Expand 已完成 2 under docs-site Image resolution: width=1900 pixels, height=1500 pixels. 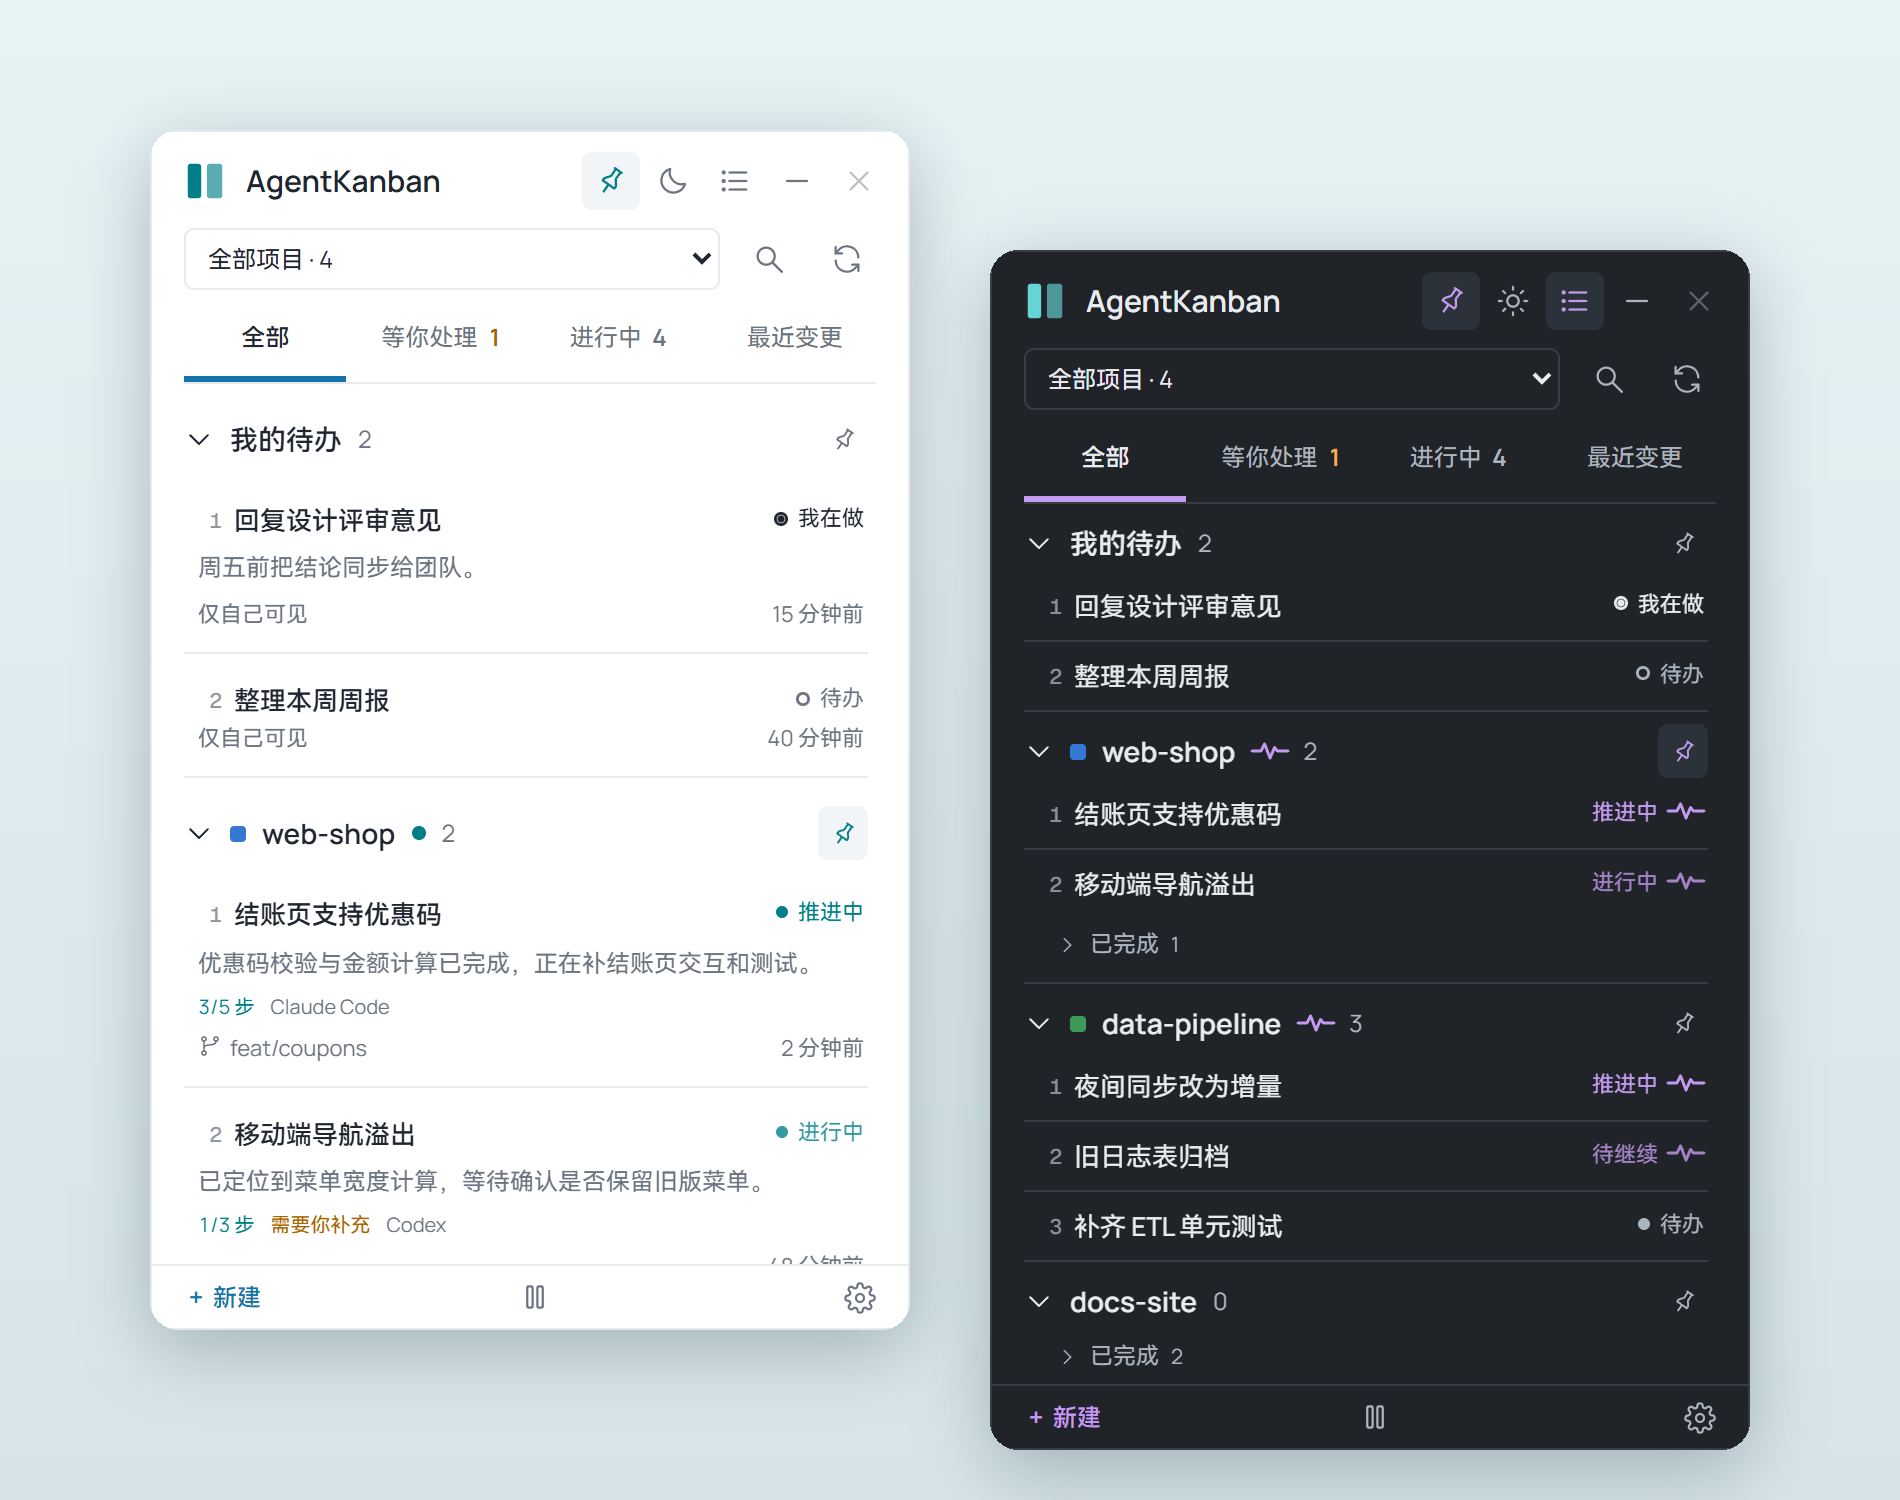[x=1123, y=1356]
